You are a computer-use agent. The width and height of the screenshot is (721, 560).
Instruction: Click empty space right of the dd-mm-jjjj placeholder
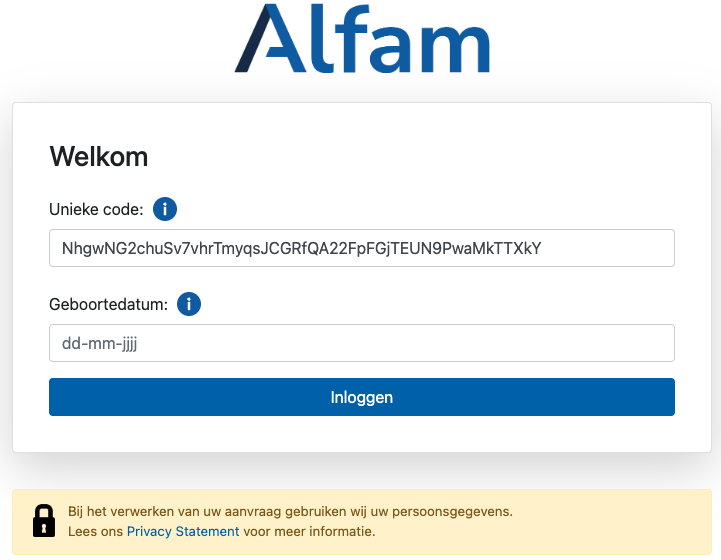point(405,343)
